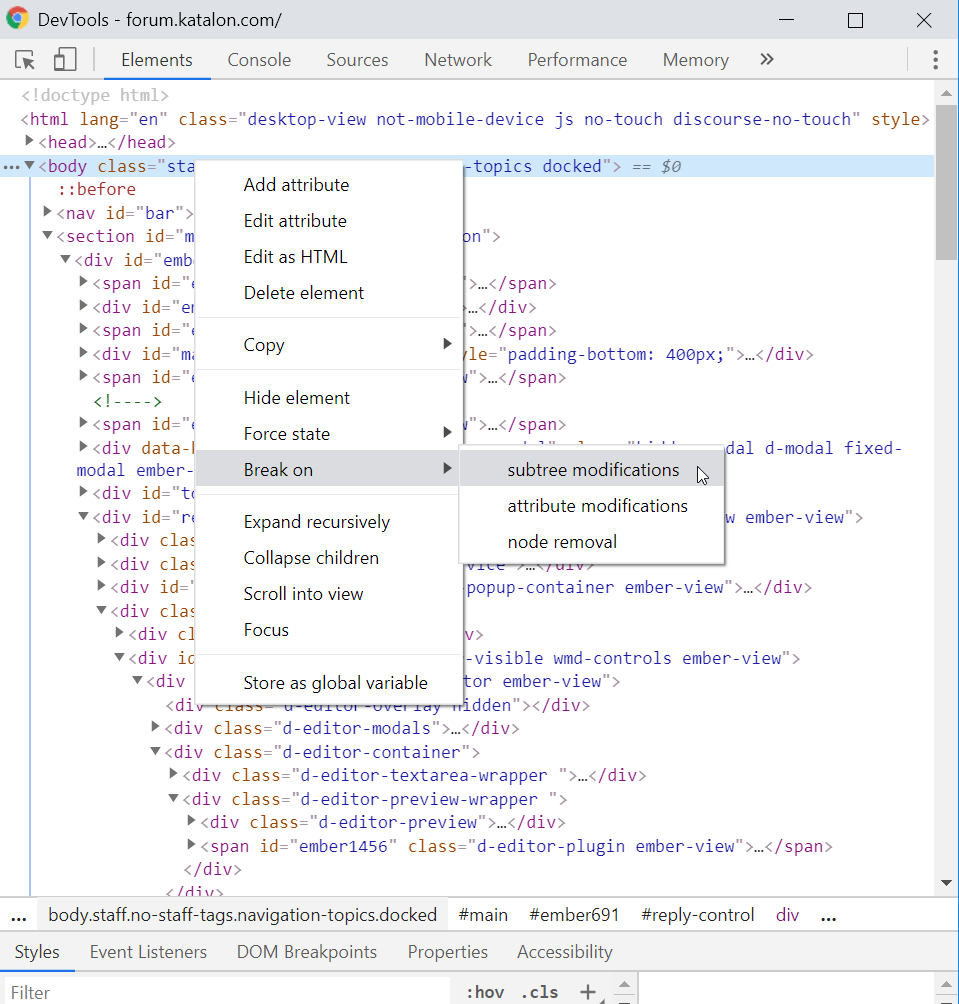Switch to the Console tab

point(258,60)
